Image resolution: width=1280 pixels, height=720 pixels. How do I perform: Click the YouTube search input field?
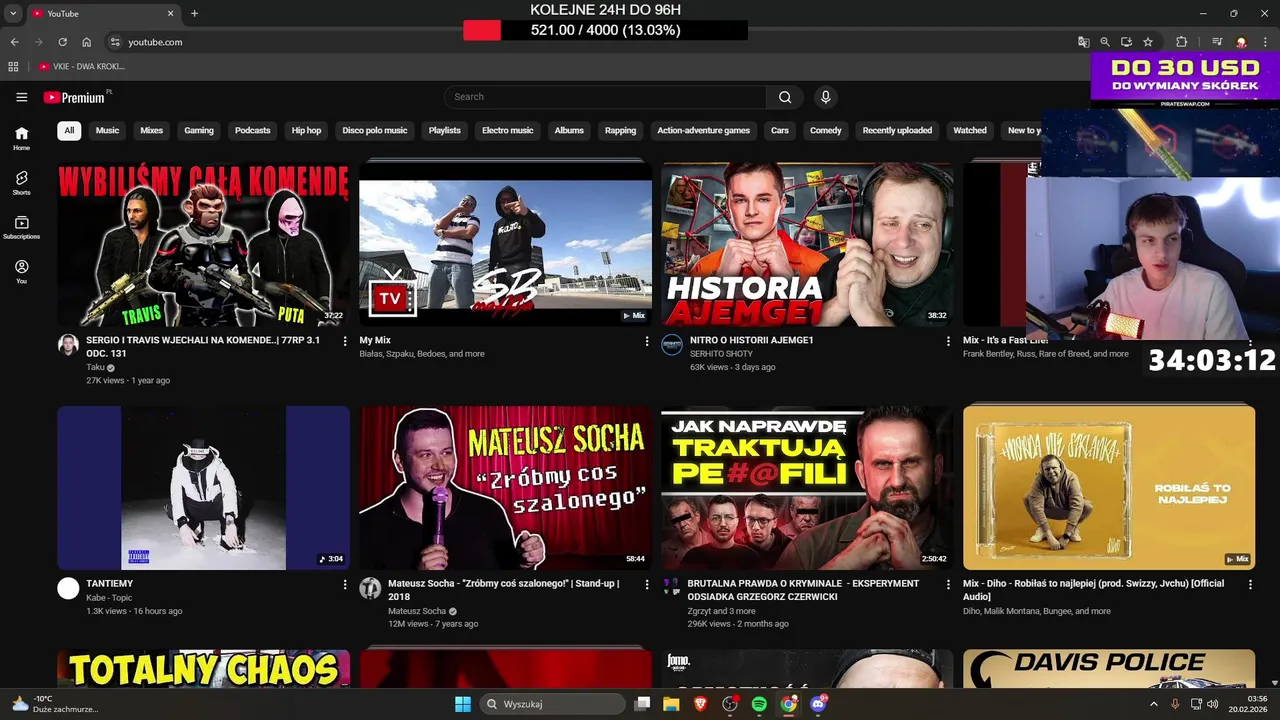606,97
